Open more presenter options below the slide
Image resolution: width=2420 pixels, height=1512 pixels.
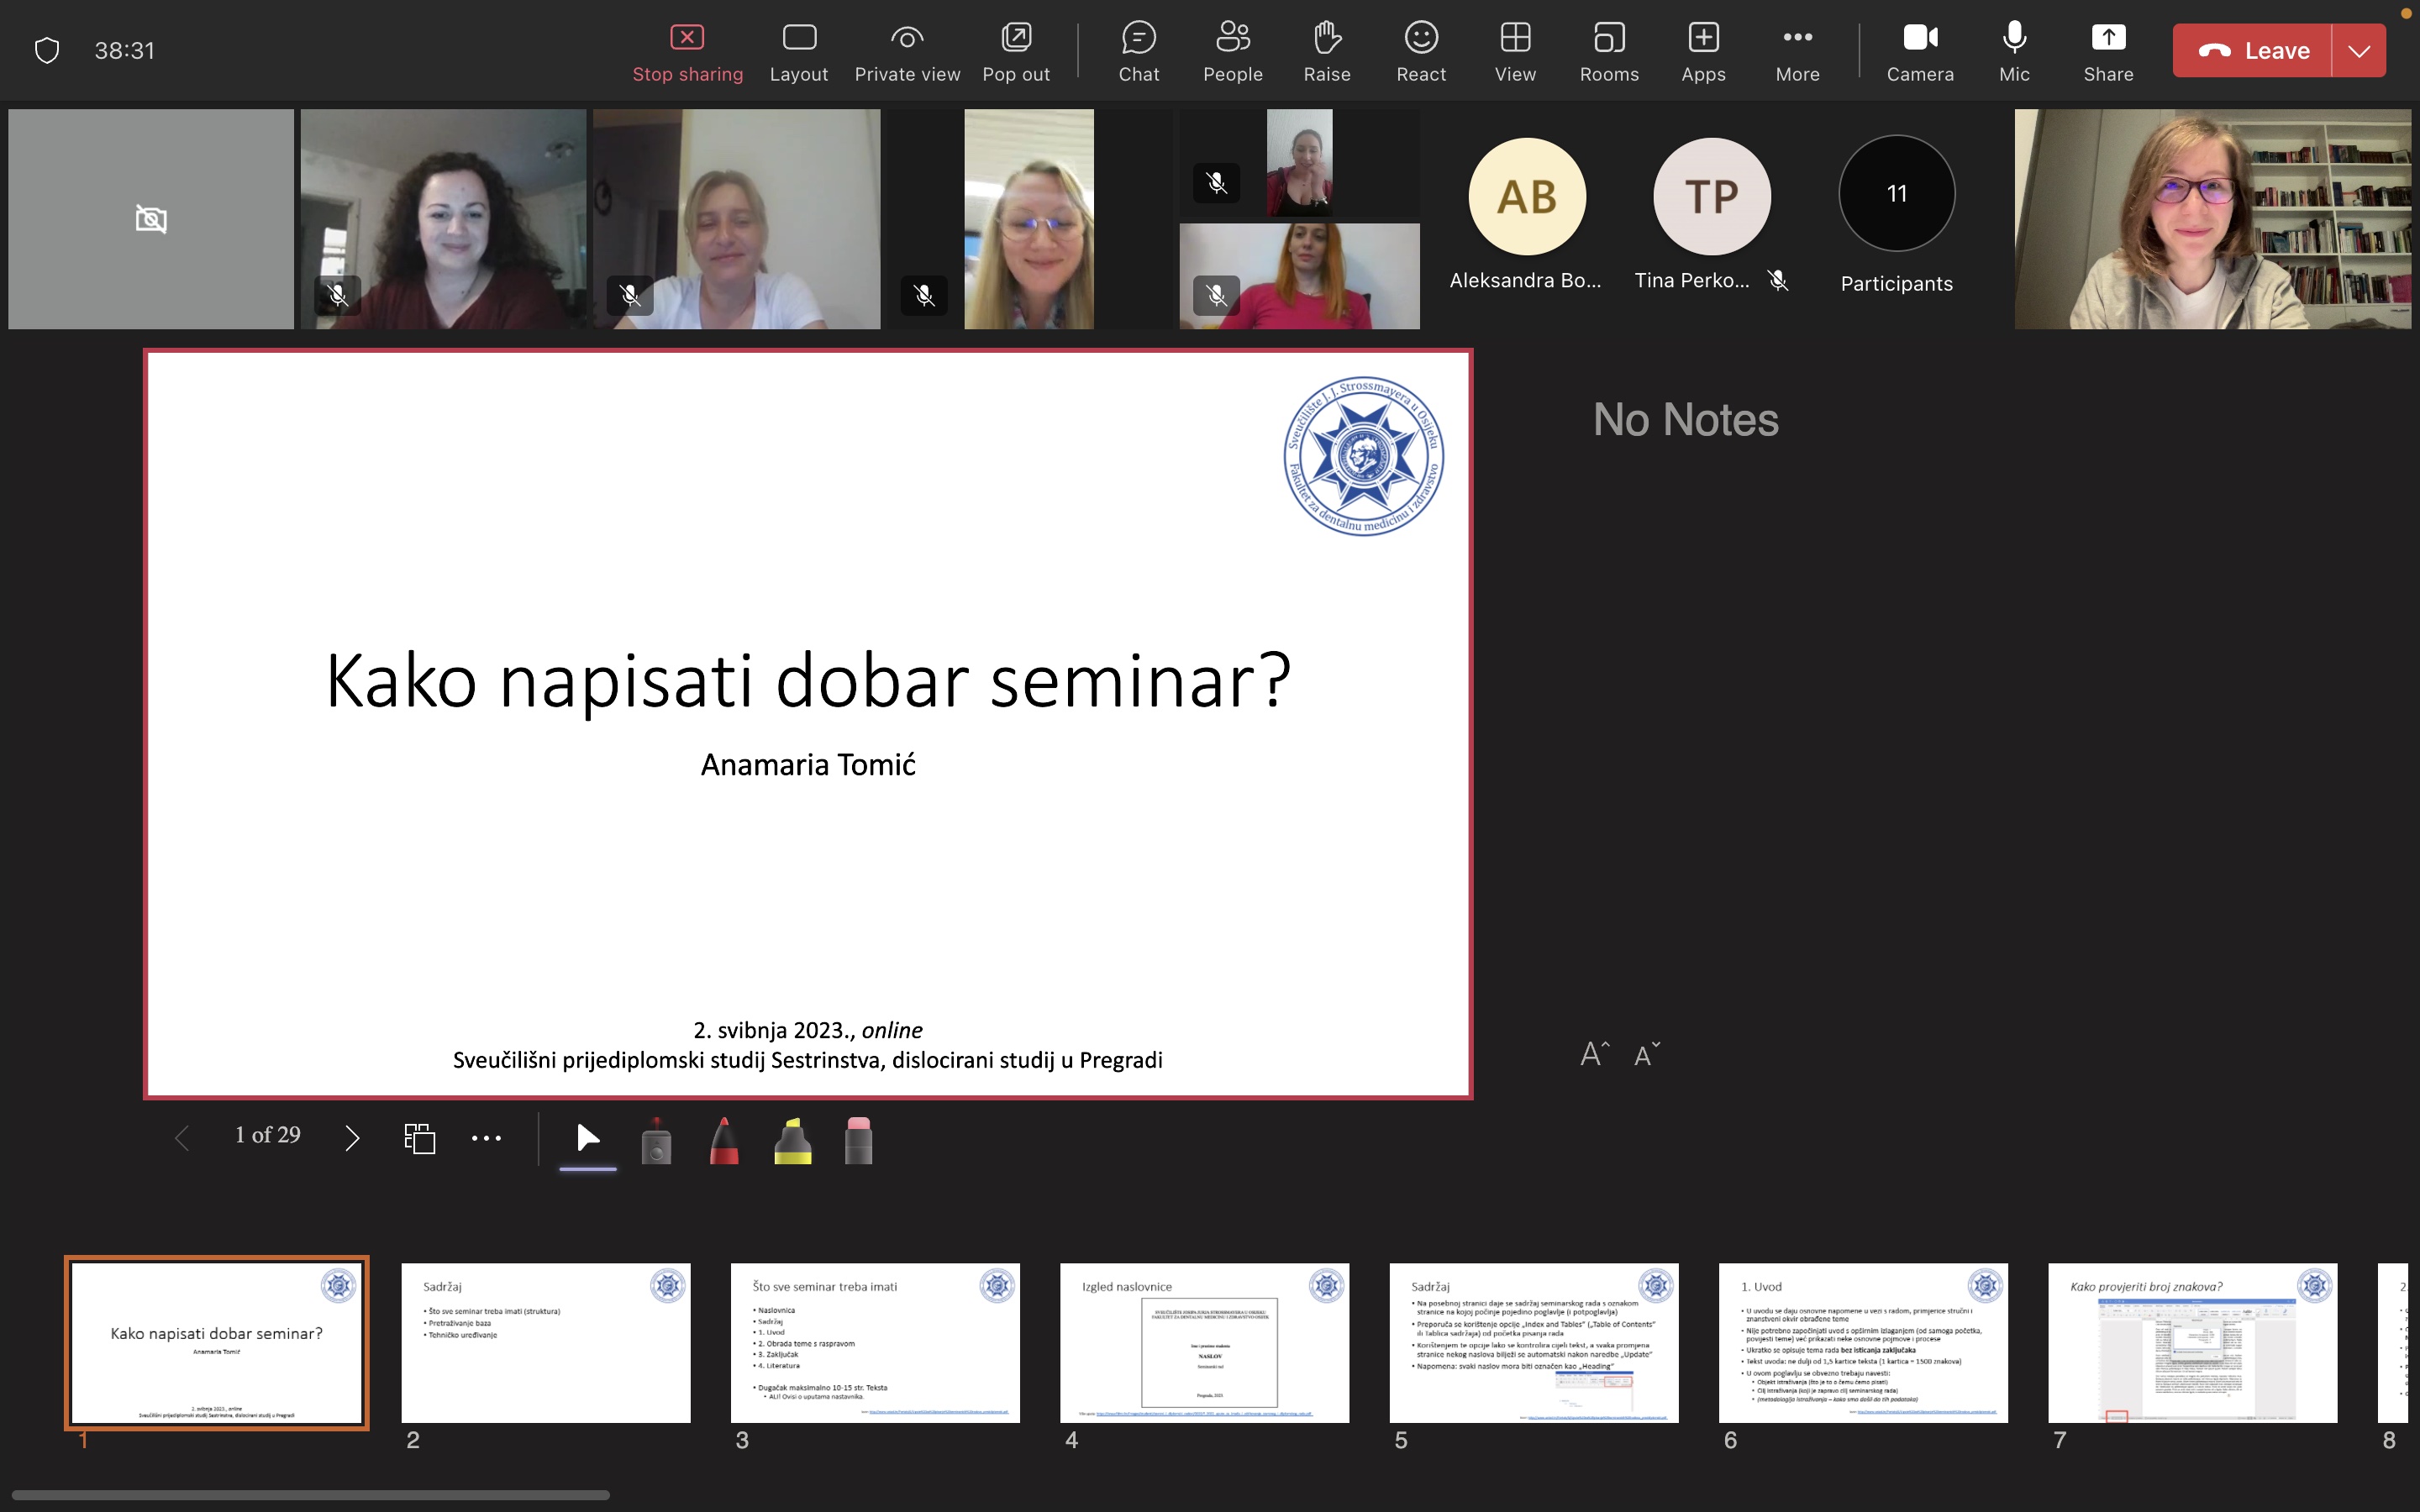(x=486, y=1138)
